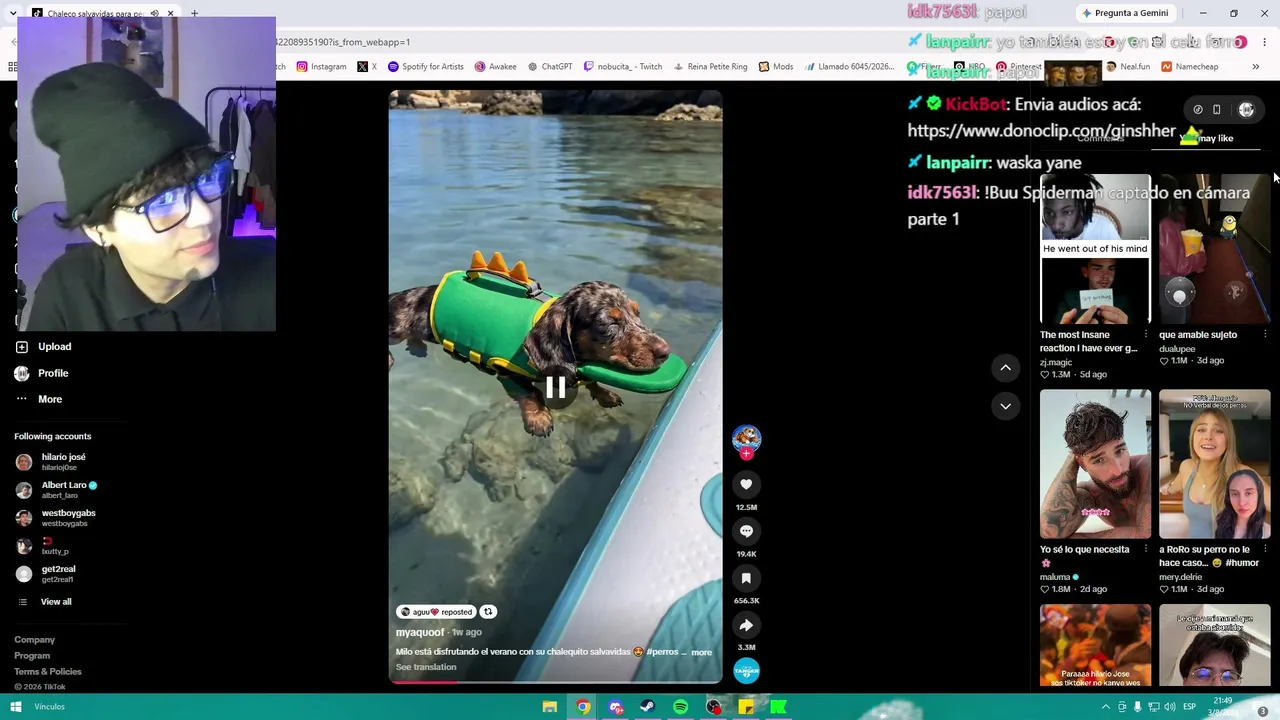Open the More menu in sidebar
The height and width of the screenshot is (720, 1280).
38,399
